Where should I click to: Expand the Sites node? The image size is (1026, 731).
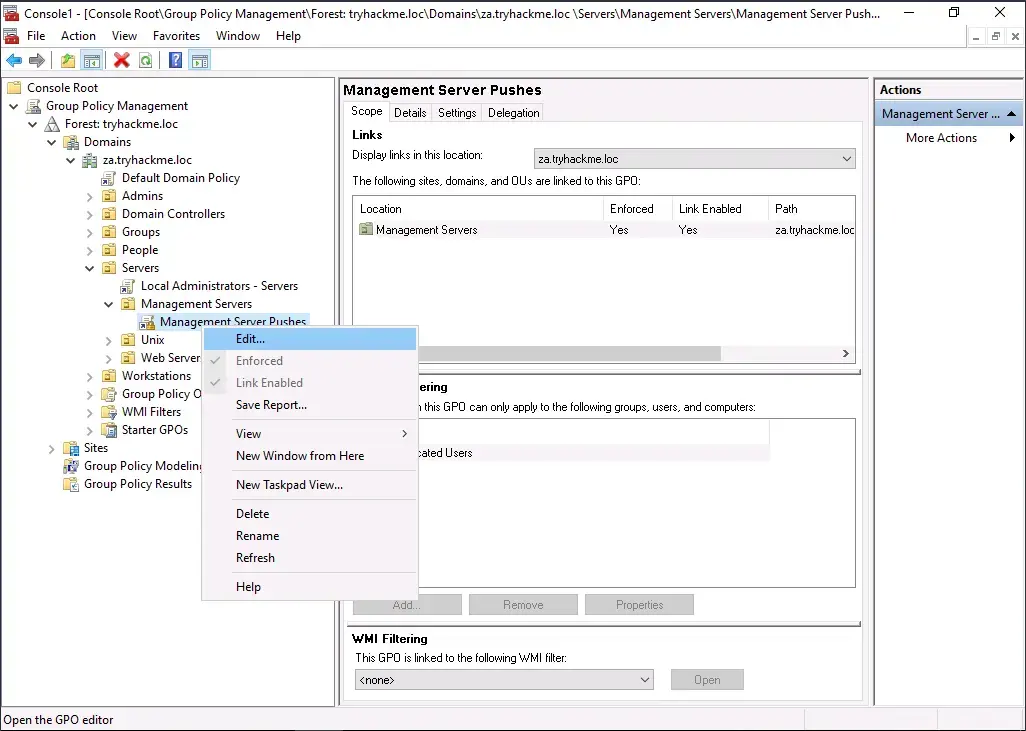(52, 448)
